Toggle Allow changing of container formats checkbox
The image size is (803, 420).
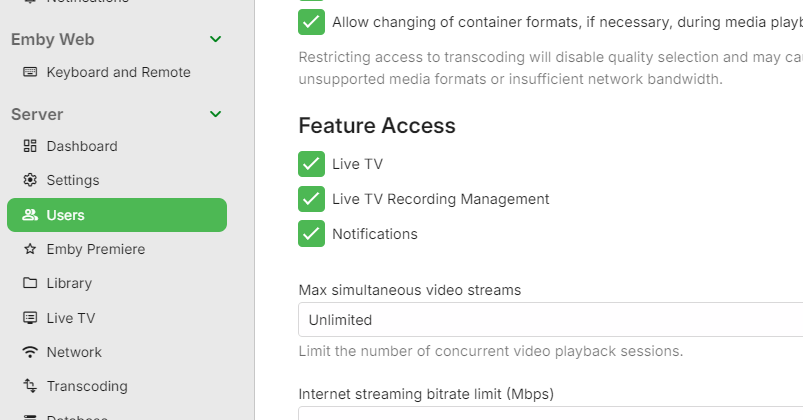[x=312, y=22]
